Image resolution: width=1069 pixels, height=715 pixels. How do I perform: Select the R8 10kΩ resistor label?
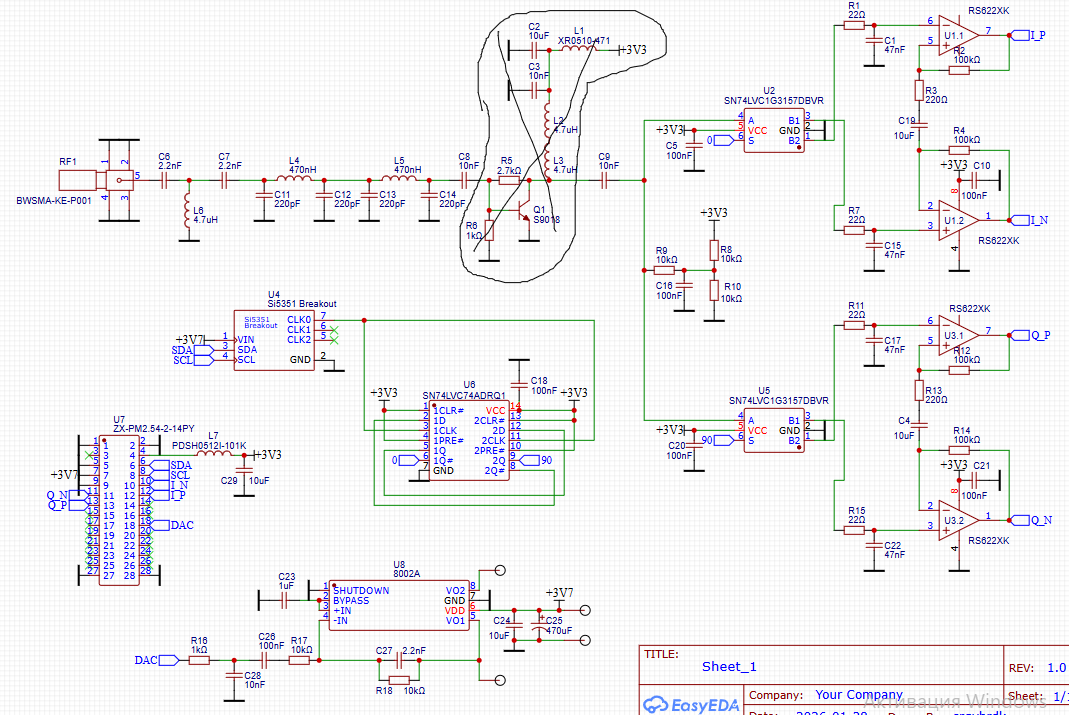tap(731, 254)
